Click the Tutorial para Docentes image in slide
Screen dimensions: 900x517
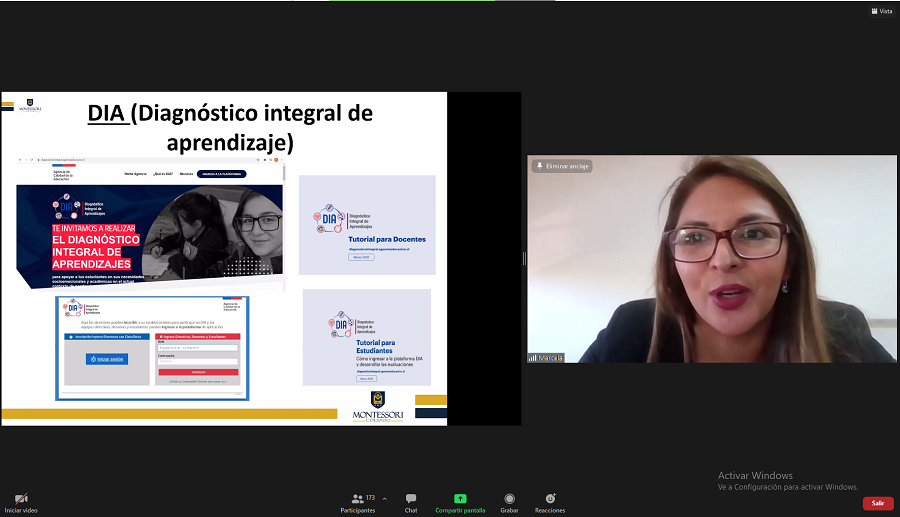point(367,225)
